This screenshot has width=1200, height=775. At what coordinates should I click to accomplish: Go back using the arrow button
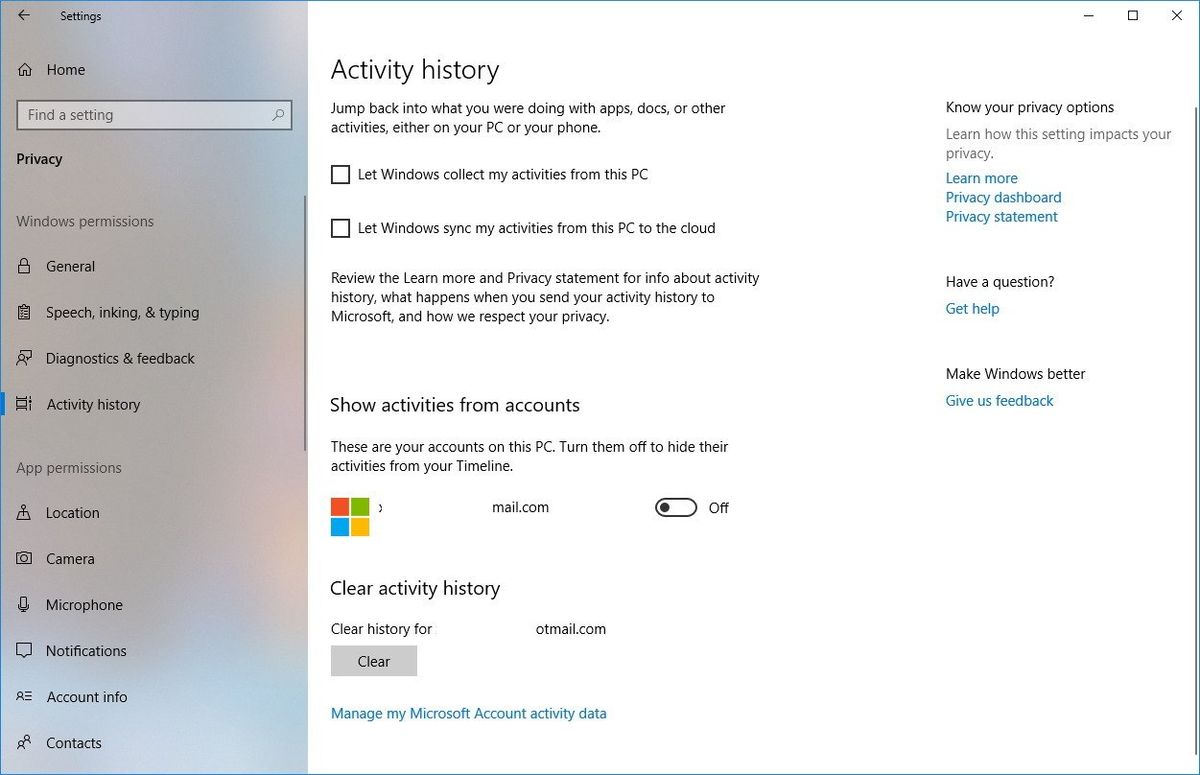pos(22,15)
